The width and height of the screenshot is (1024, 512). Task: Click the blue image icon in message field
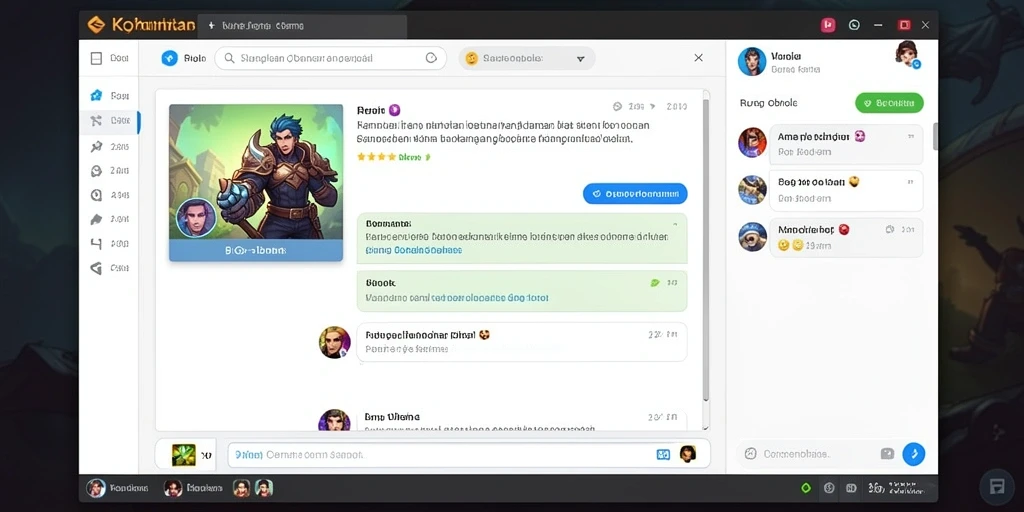coord(663,454)
